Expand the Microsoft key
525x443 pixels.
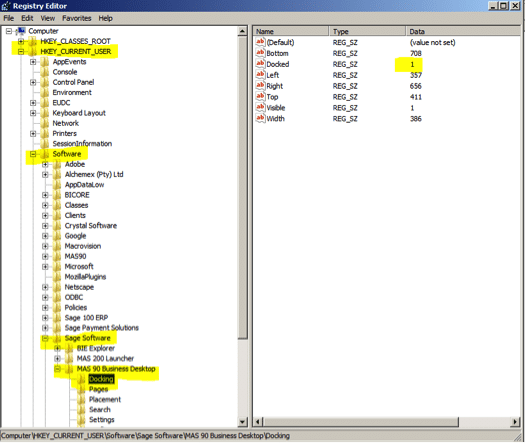pyautogui.click(x=45, y=267)
